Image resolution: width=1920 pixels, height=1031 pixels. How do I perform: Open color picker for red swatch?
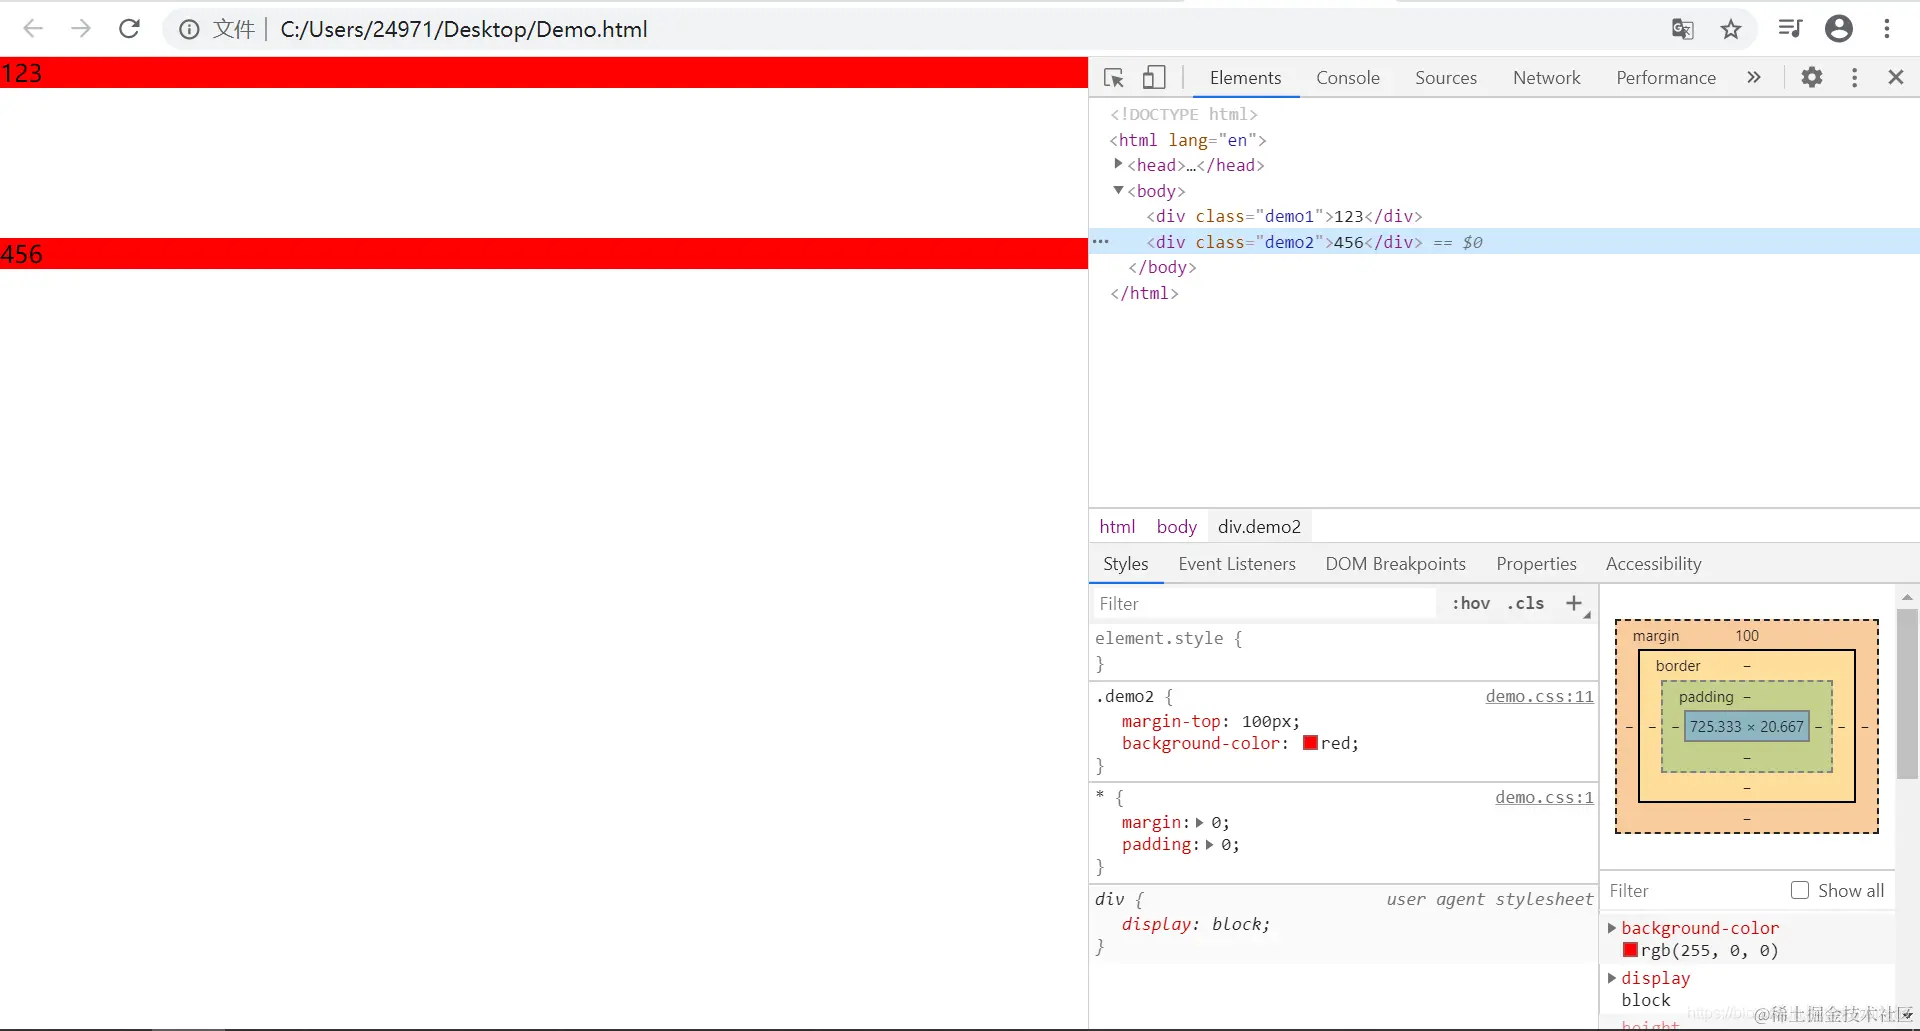click(1310, 743)
